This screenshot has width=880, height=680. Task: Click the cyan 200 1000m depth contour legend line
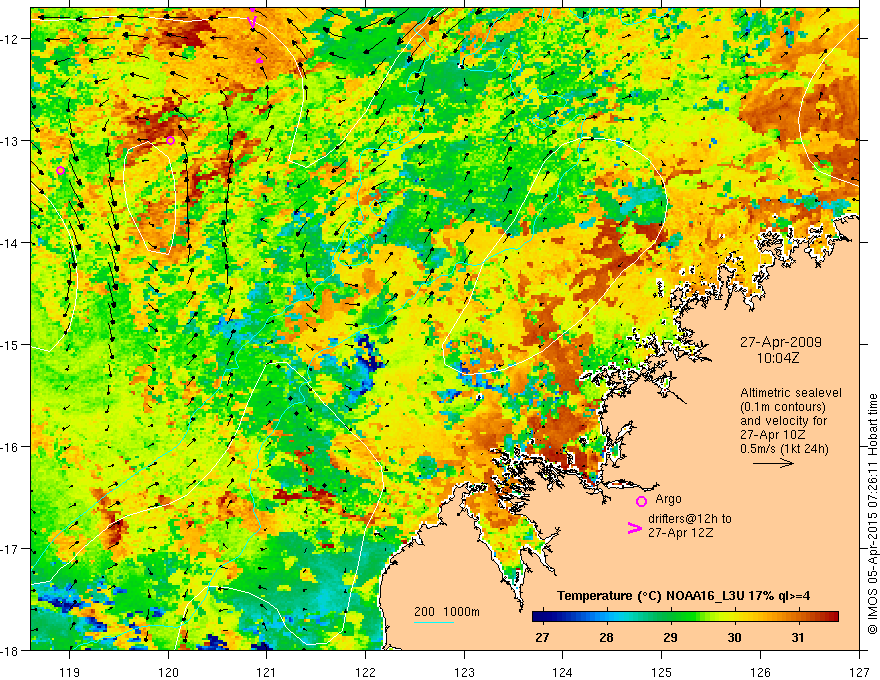[x=434, y=622]
